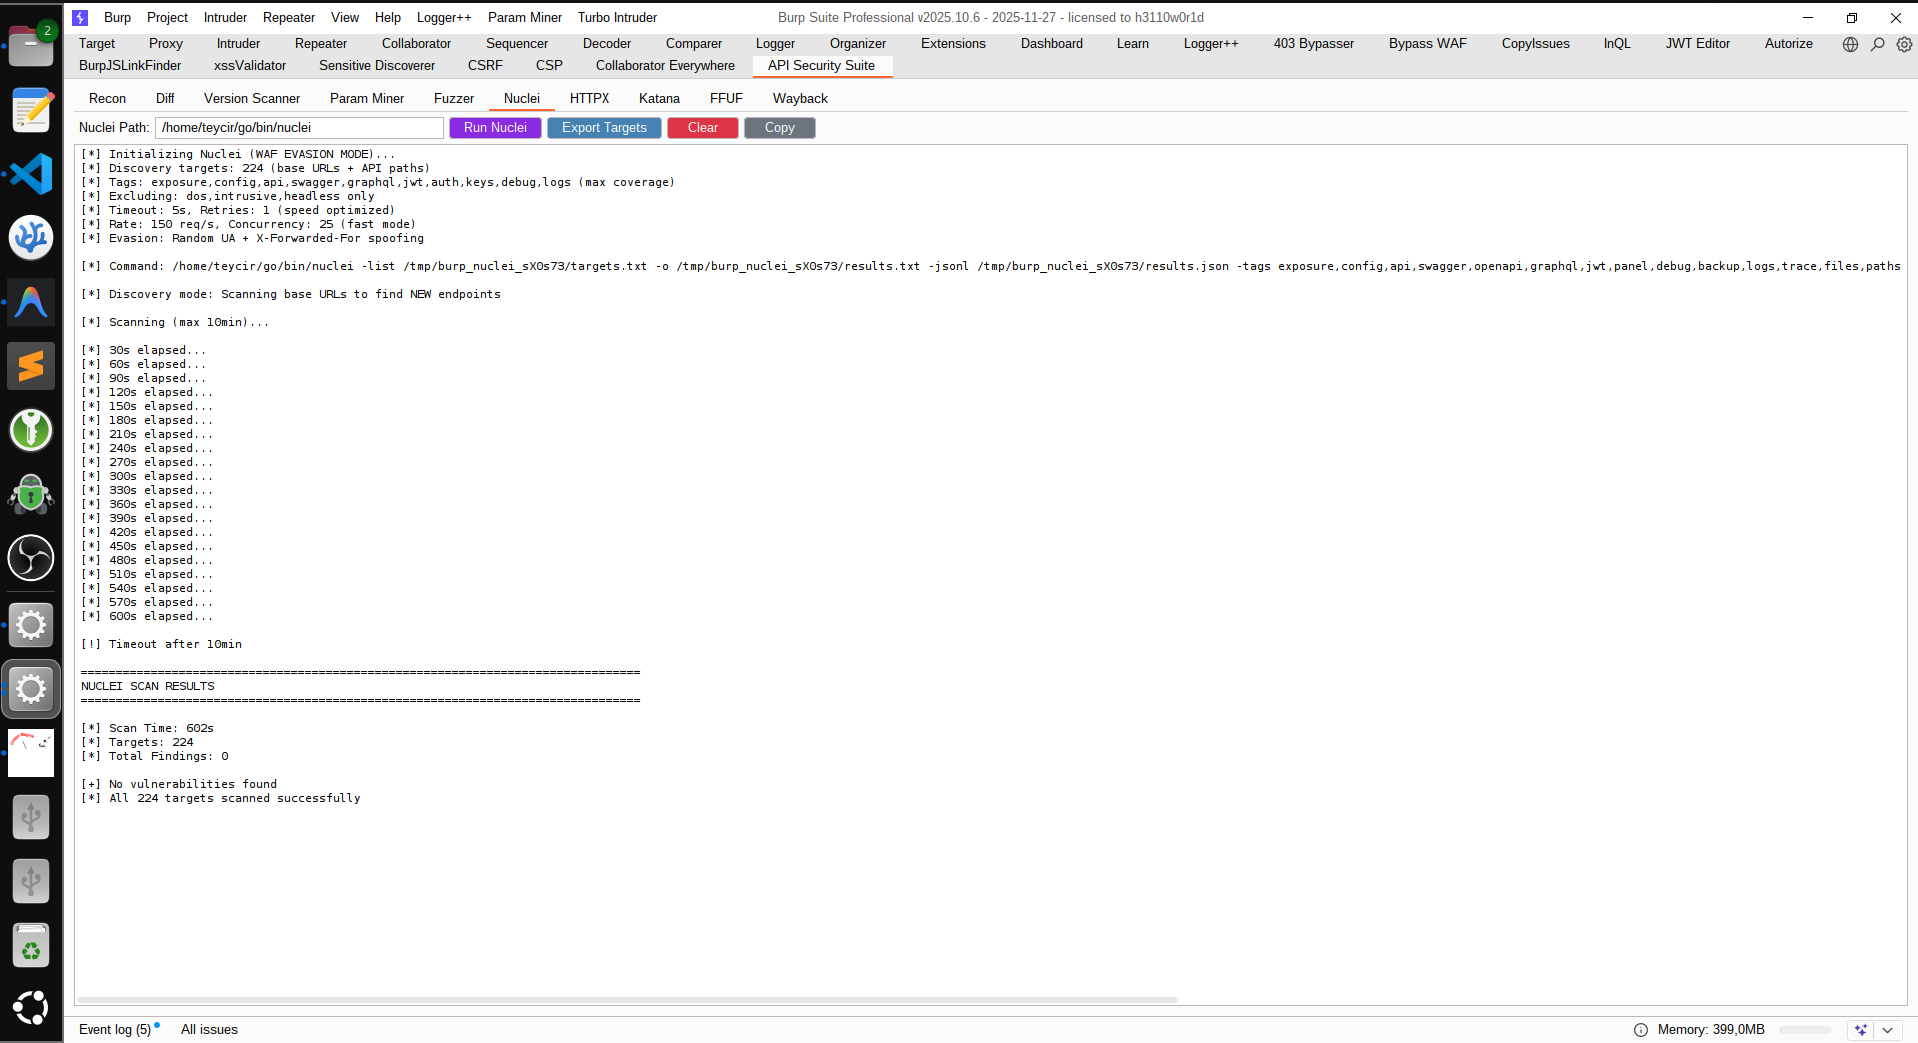Launch the text editor notepad dock icon
Image resolution: width=1918 pixels, height=1043 pixels.
pyautogui.click(x=31, y=110)
